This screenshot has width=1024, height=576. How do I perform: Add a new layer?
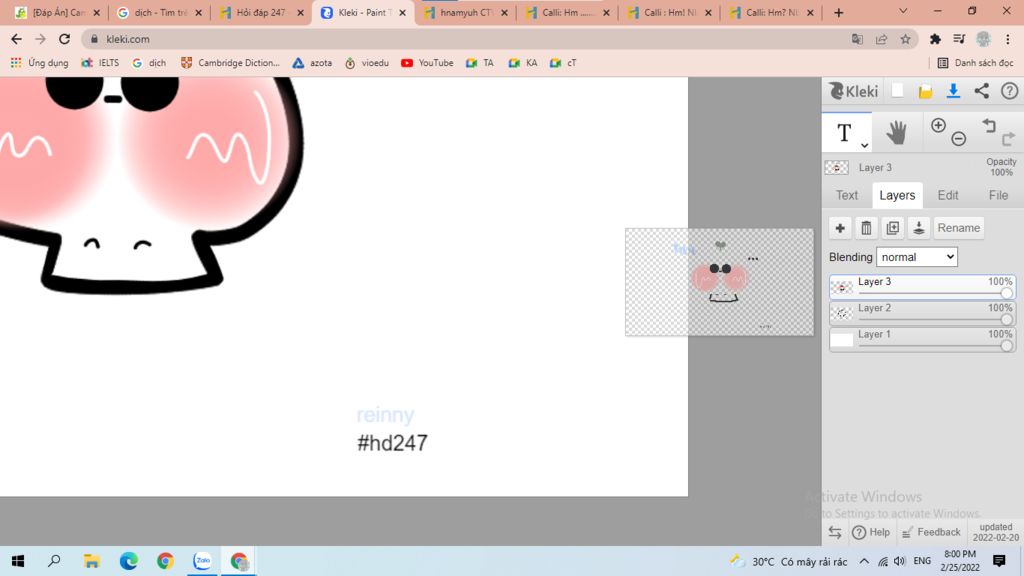tap(840, 228)
